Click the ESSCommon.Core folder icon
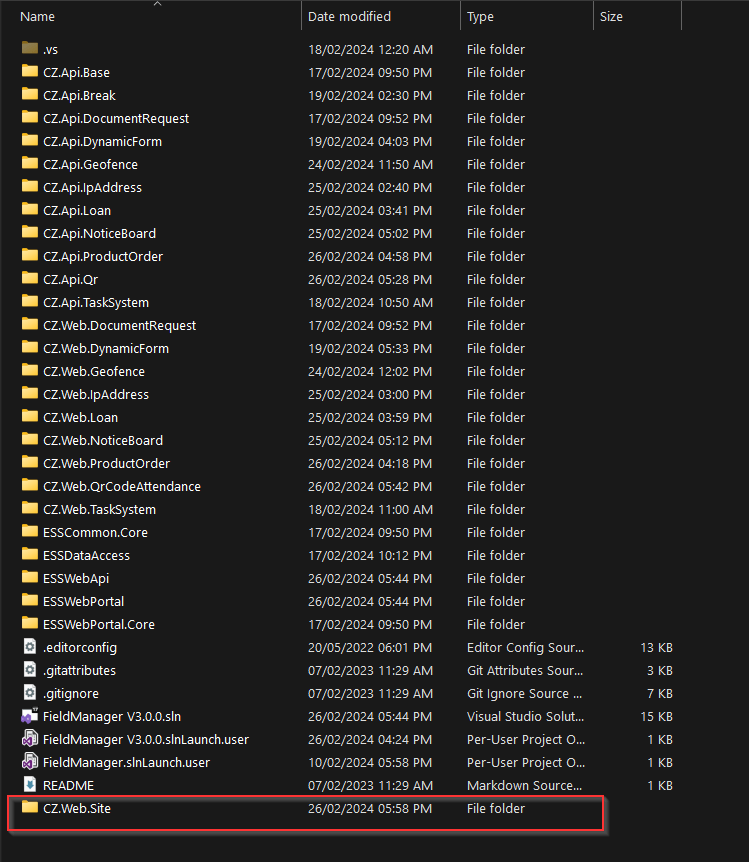This screenshot has width=749, height=862. point(30,532)
